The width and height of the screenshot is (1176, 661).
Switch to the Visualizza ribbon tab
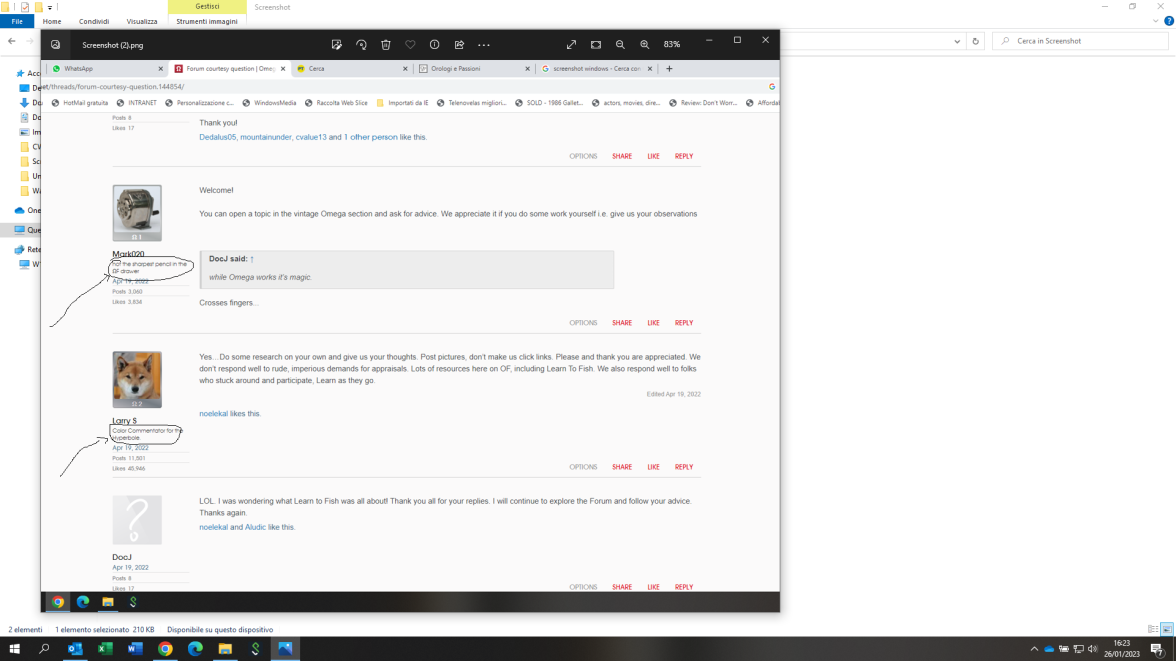point(142,20)
